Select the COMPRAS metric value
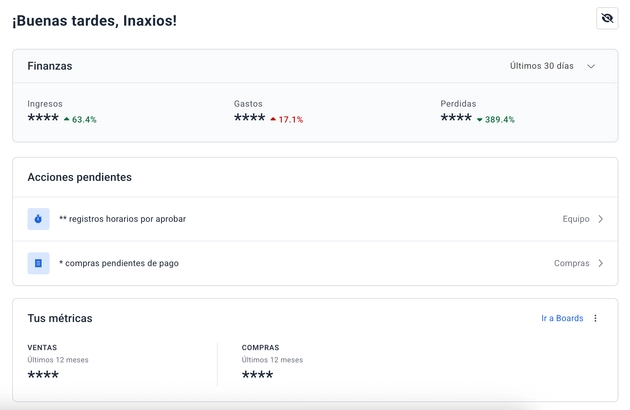This screenshot has width=630, height=410. tap(257, 376)
